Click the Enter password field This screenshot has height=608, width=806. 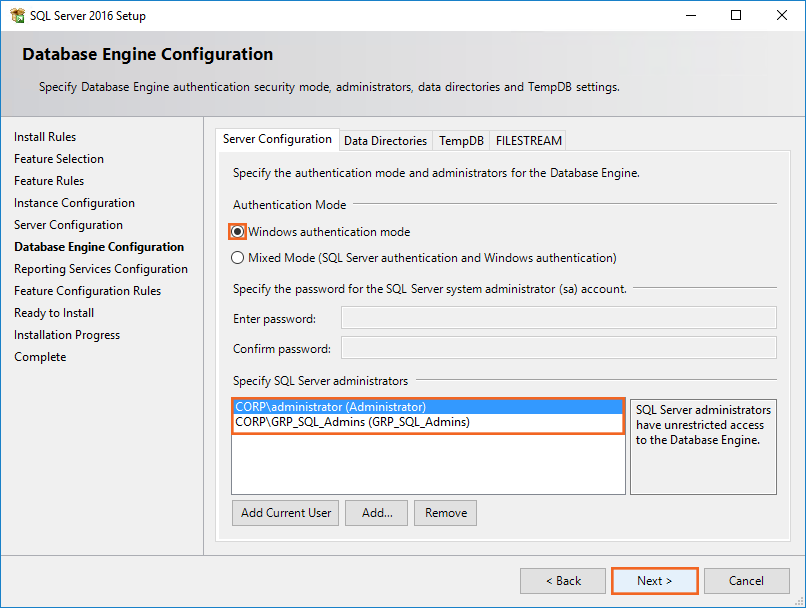(558, 318)
